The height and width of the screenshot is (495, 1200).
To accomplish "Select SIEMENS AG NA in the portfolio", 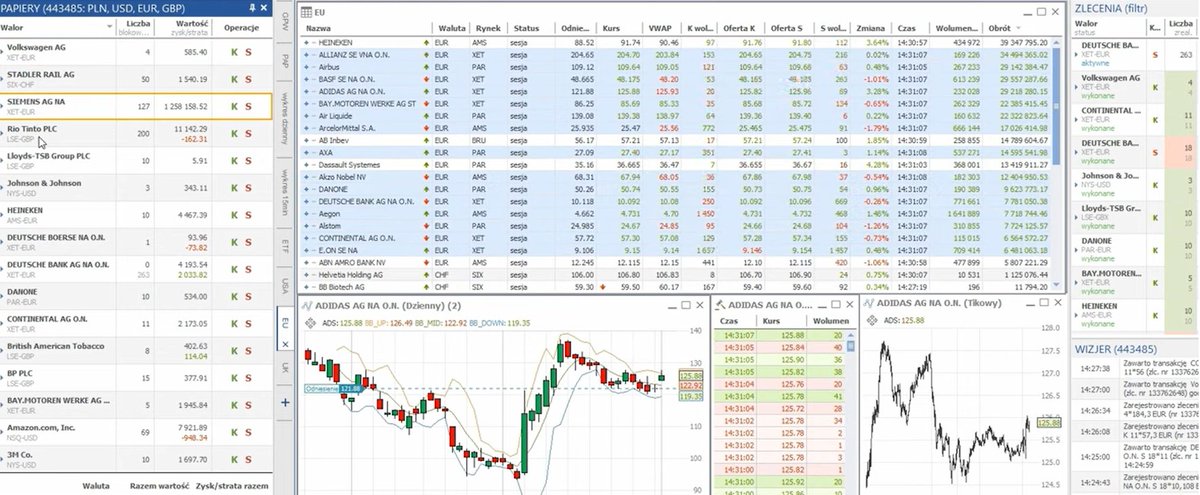I will 135,105.
